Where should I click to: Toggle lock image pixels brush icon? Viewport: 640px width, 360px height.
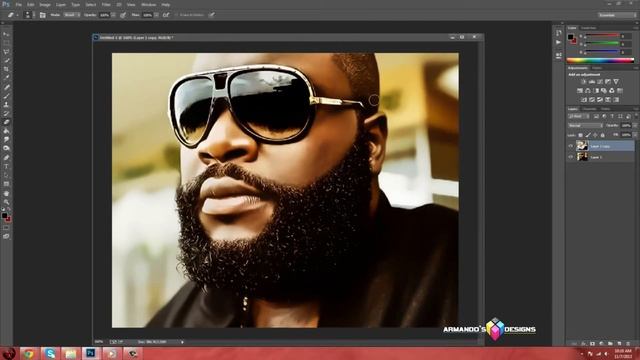(588, 135)
